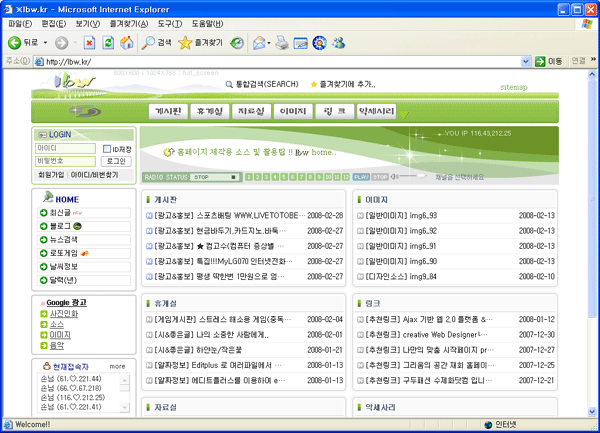Click the 로그인 login button
Viewport: 600px width, 433px height.
[x=116, y=161]
